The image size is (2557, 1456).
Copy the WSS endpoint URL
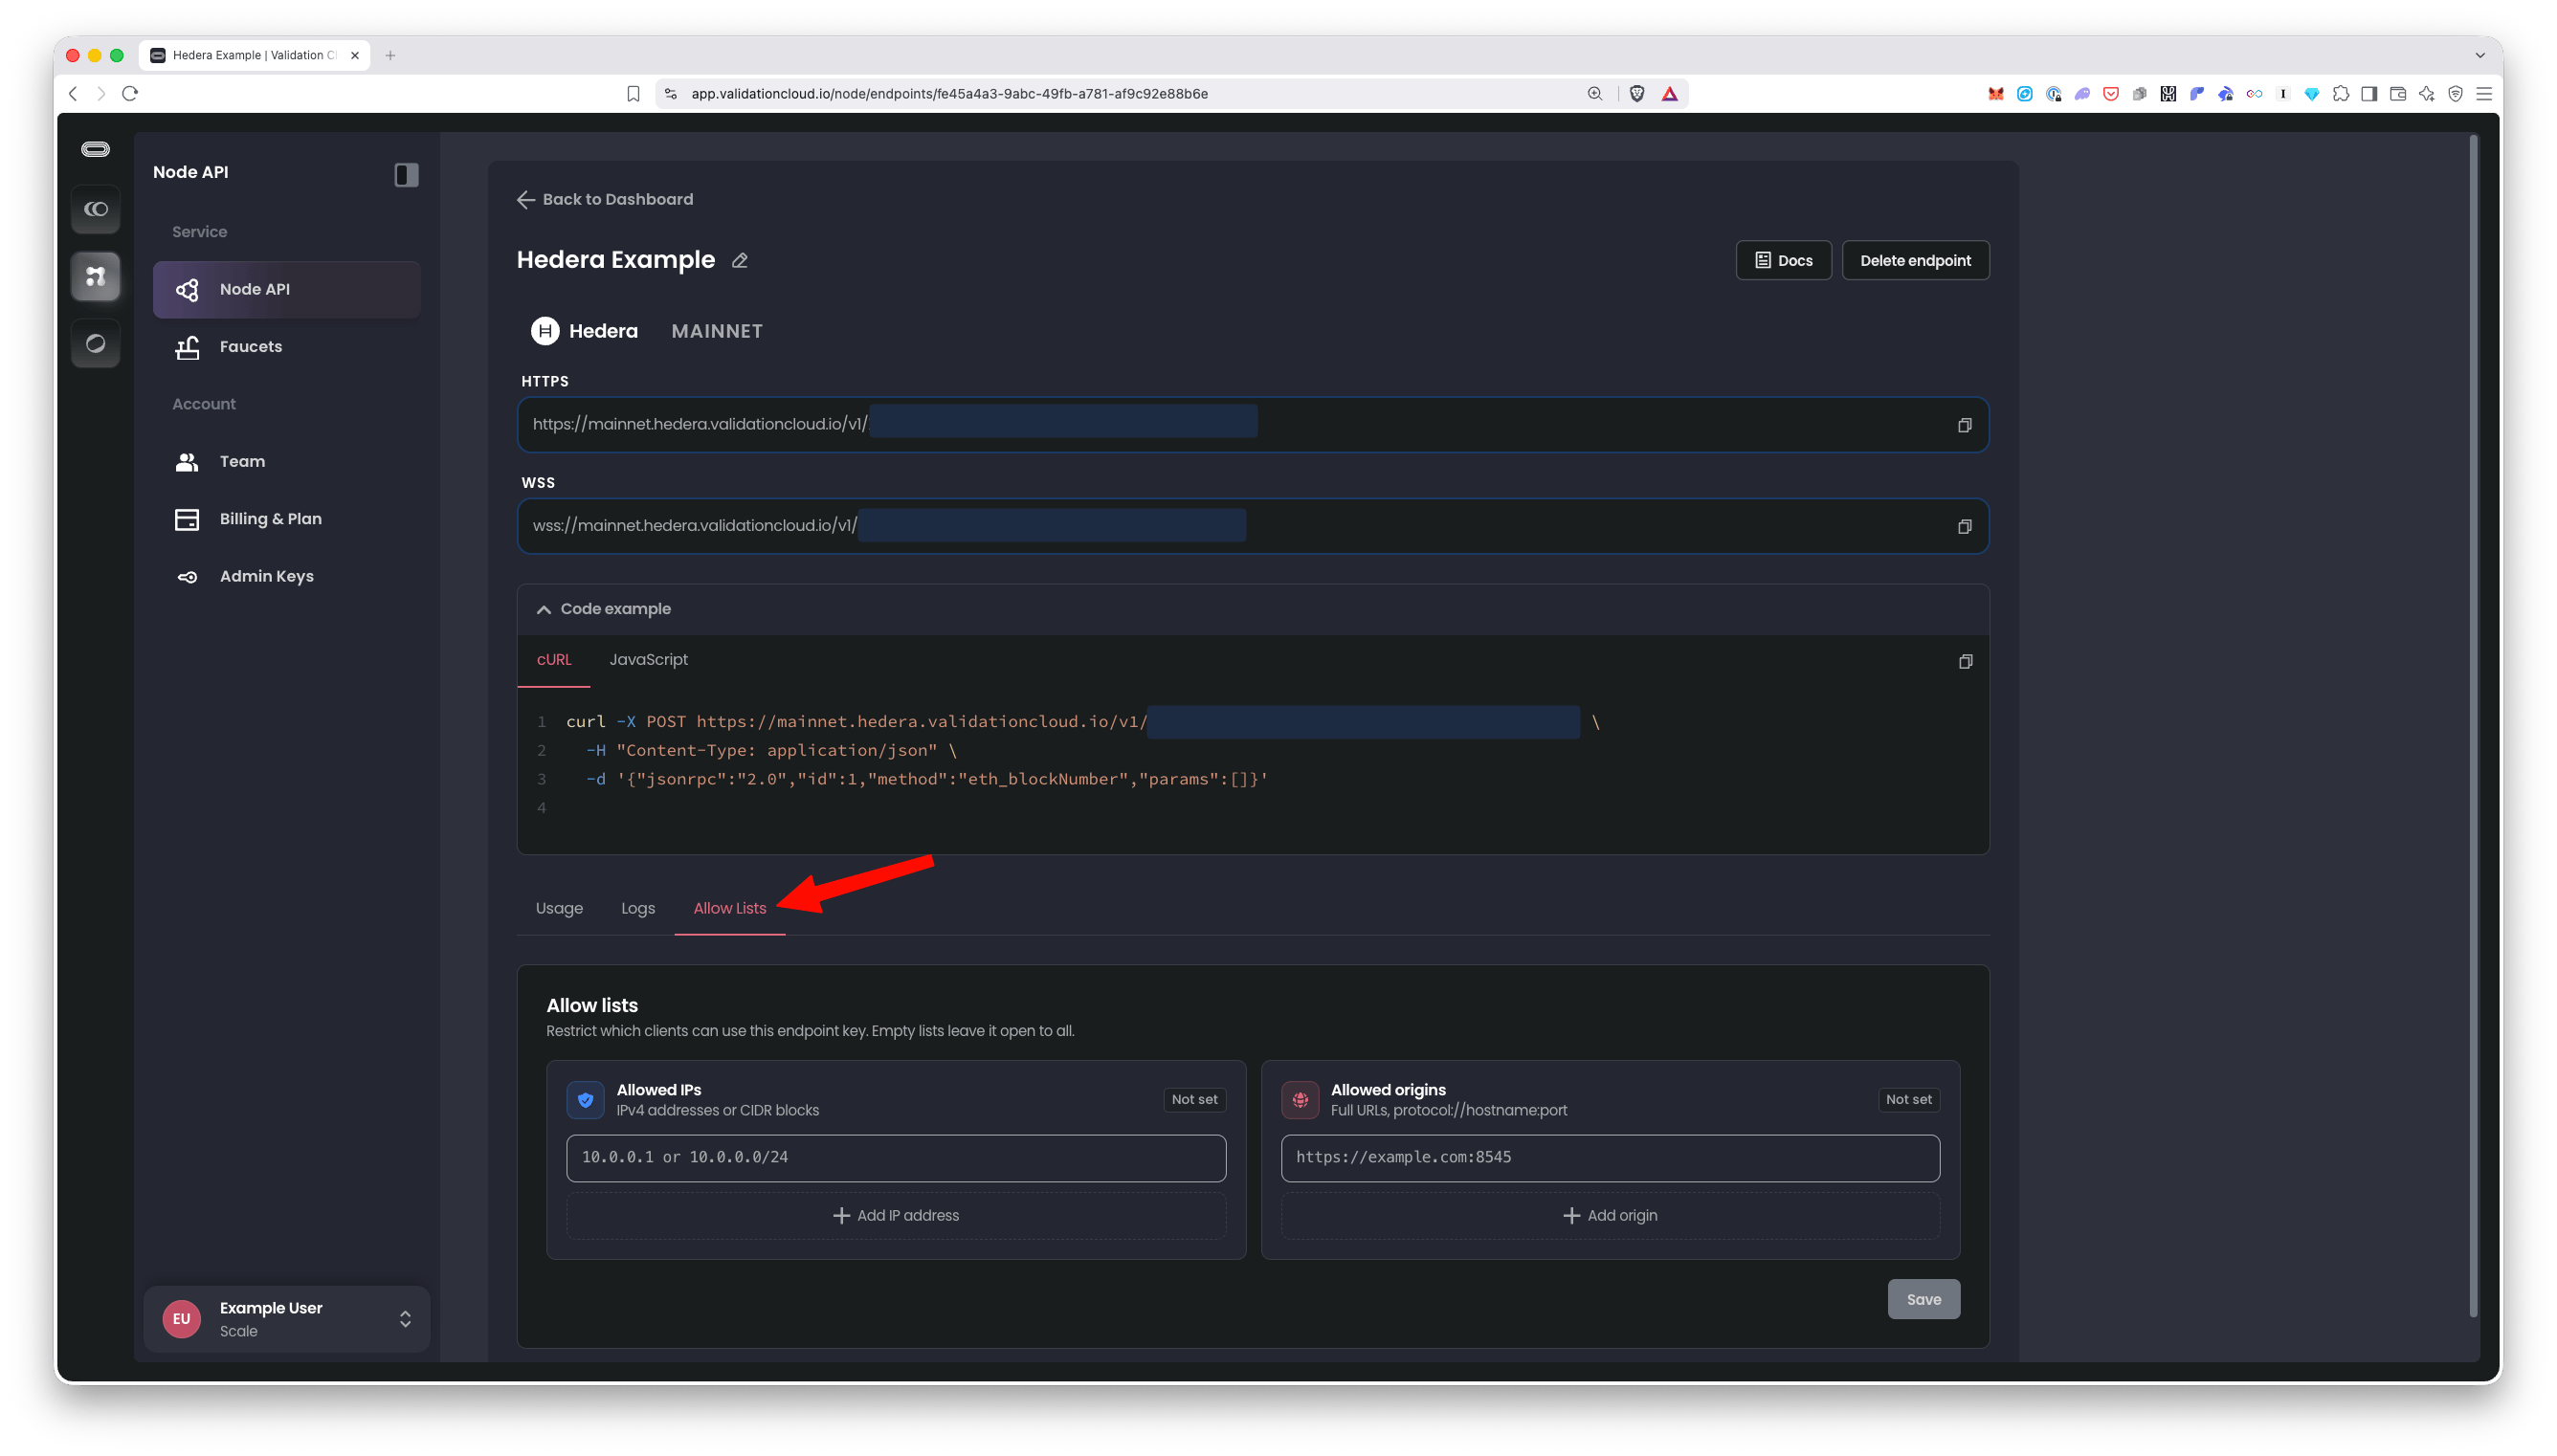1964,526
